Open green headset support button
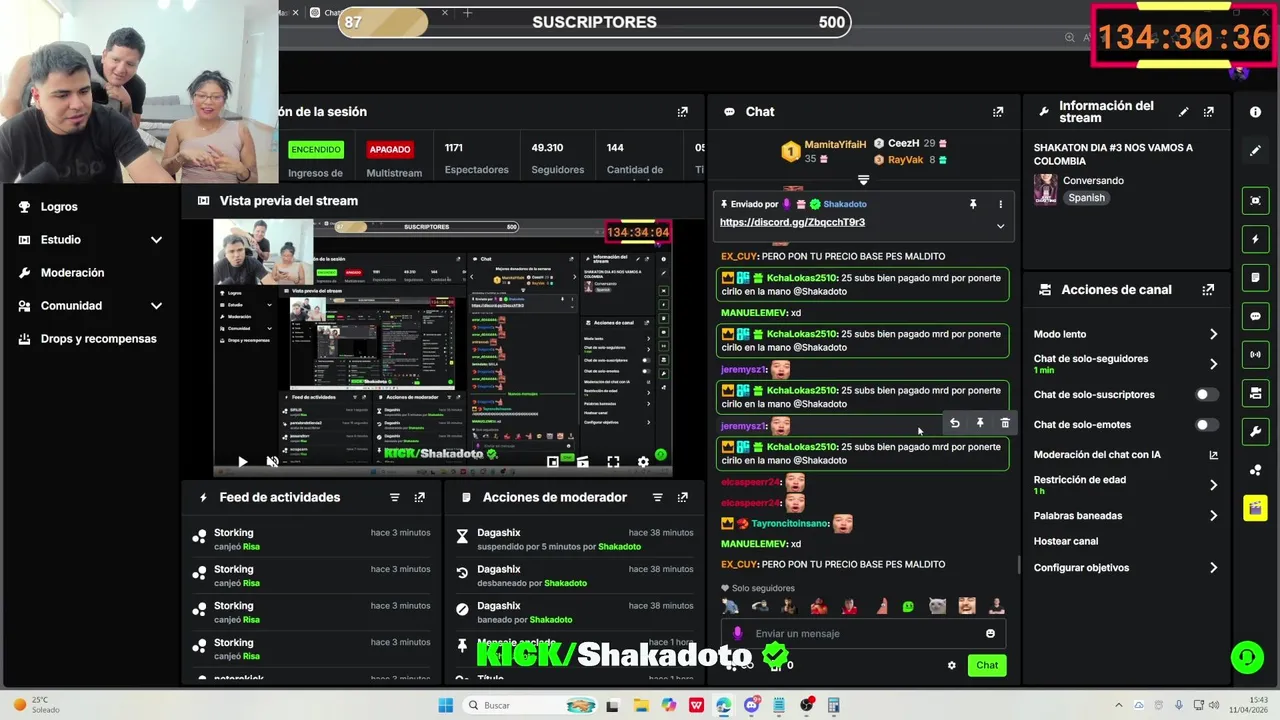 coord(1247,657)
